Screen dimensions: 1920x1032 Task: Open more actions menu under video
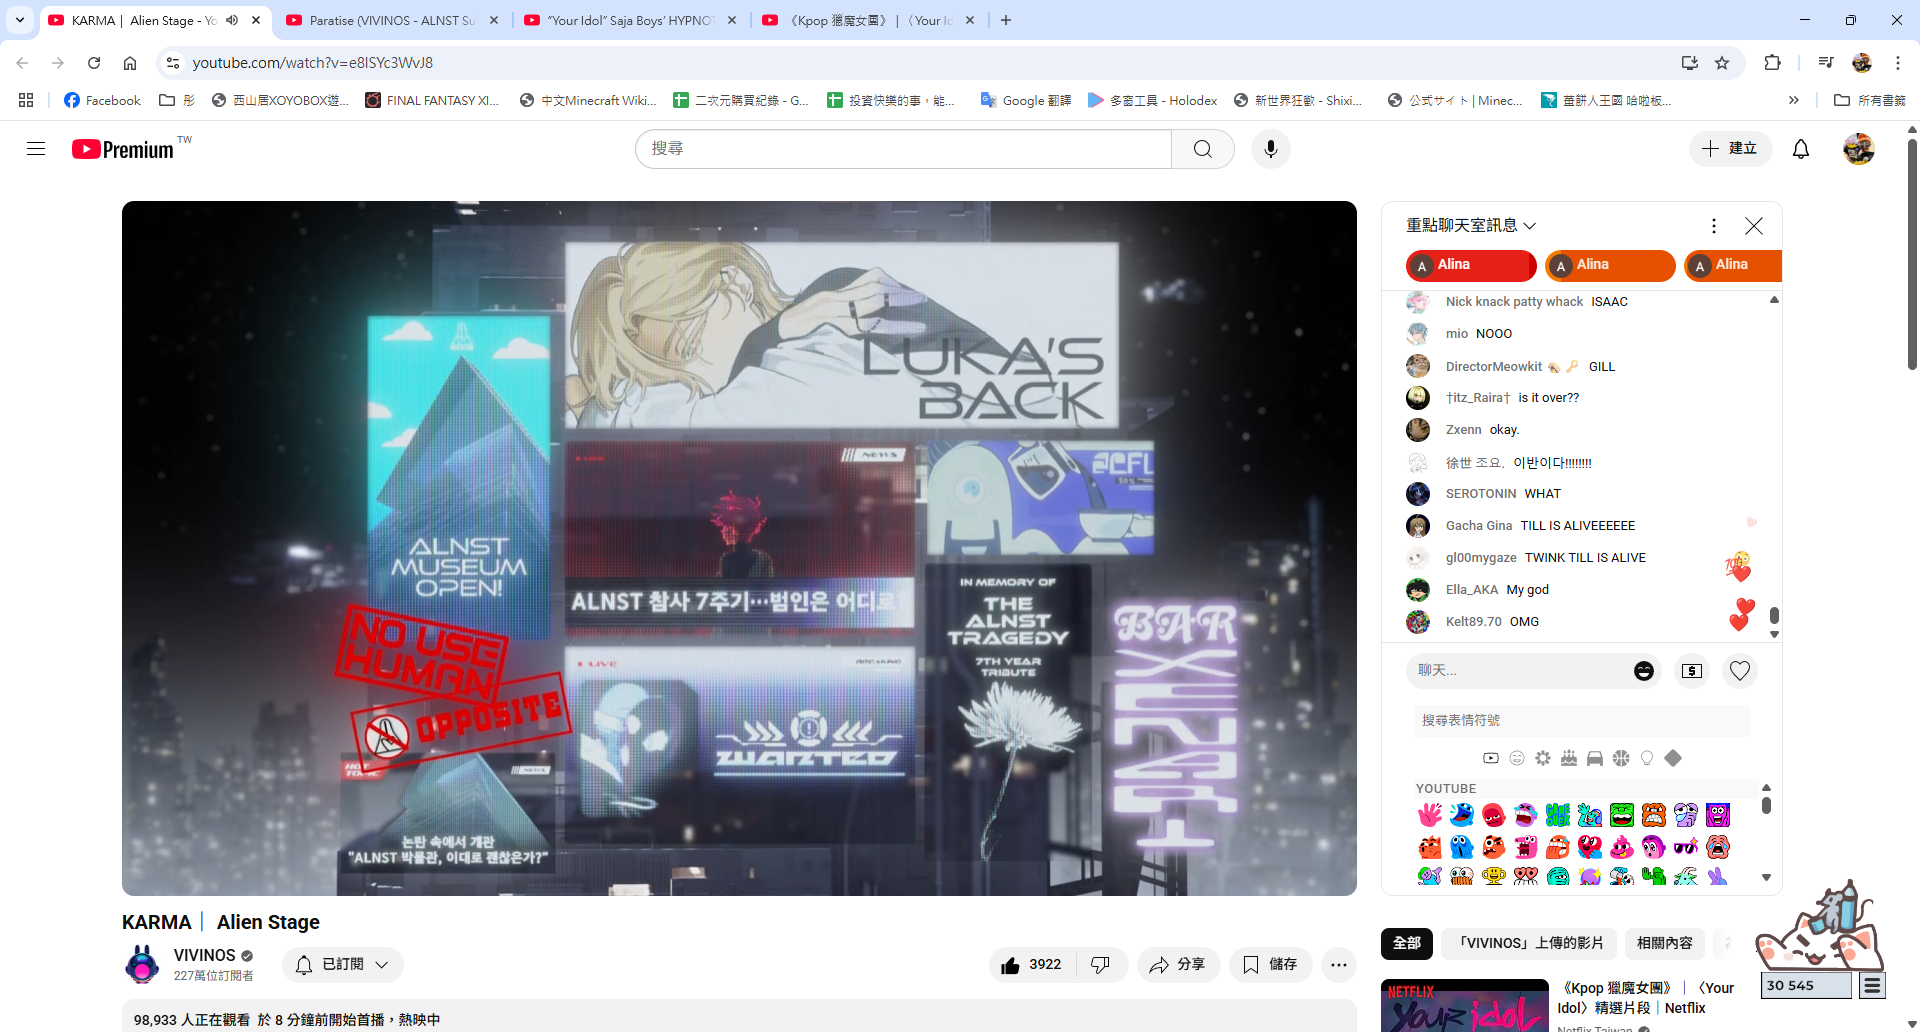click(x=1339, y=965)
